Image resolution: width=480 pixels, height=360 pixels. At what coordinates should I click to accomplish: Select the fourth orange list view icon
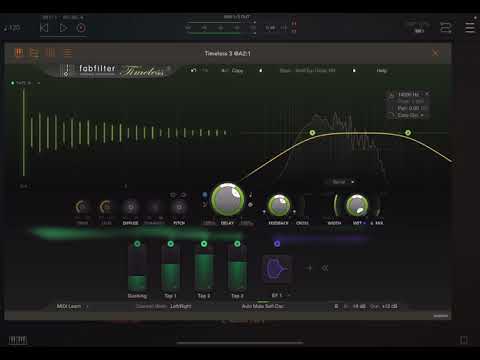[x=68, y=53]
